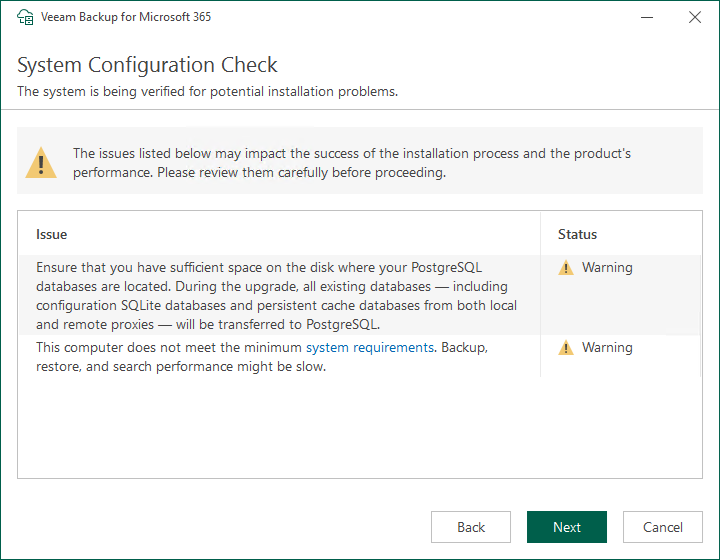
Task: Click the Veeam app icon in title bar
Action: pyautogui.click(x=26, y=17)
